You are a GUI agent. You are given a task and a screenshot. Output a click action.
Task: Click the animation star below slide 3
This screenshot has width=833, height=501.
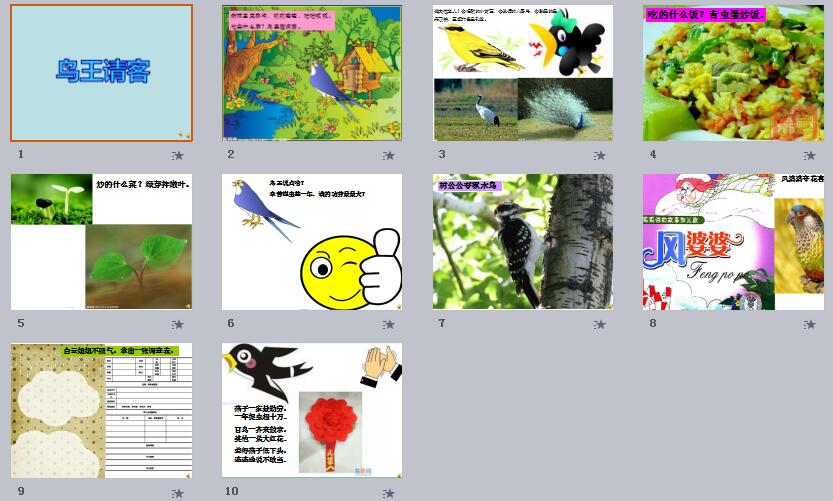599,155
